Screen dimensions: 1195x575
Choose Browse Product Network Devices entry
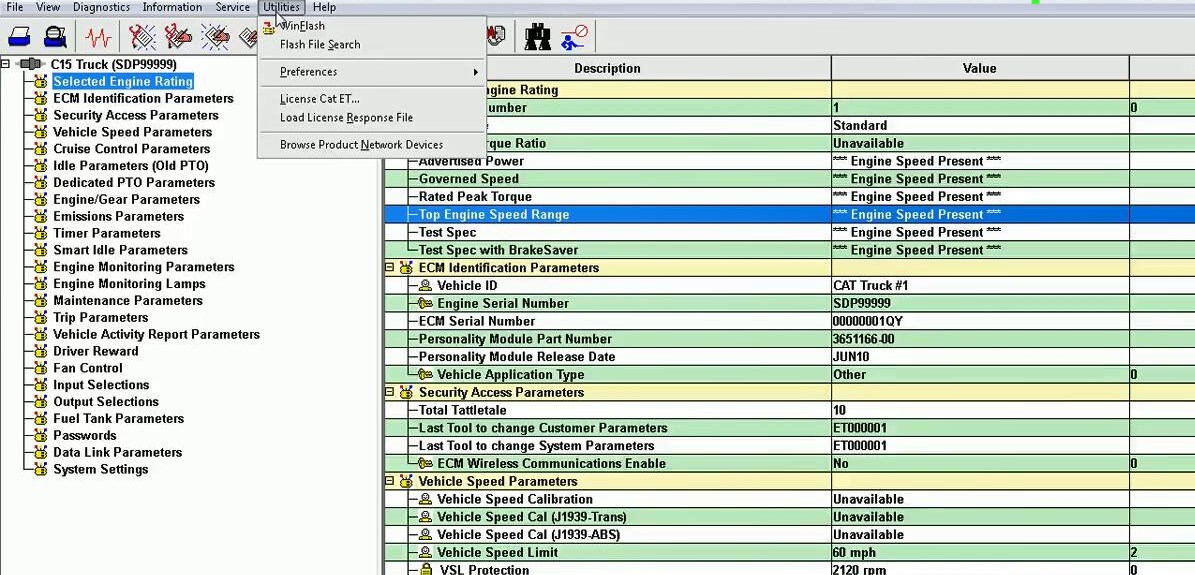pos(361,145)
